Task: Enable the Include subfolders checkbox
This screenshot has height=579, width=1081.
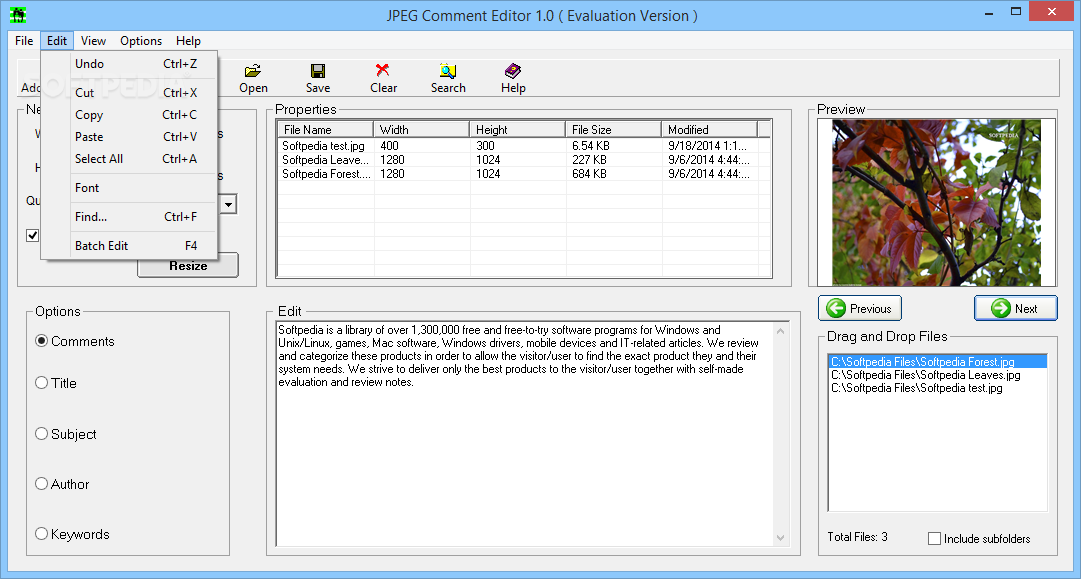Action: point(934,538)
